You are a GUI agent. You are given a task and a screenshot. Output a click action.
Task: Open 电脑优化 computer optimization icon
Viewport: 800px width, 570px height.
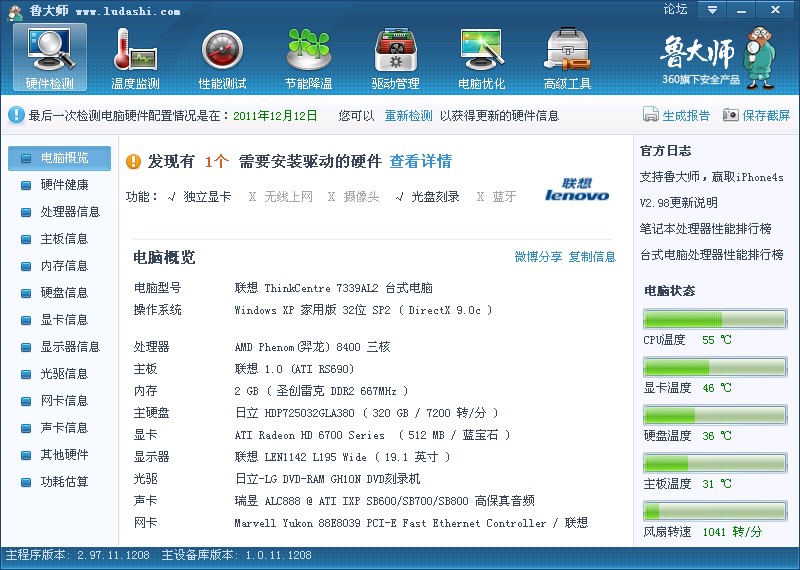pos(481,57)
